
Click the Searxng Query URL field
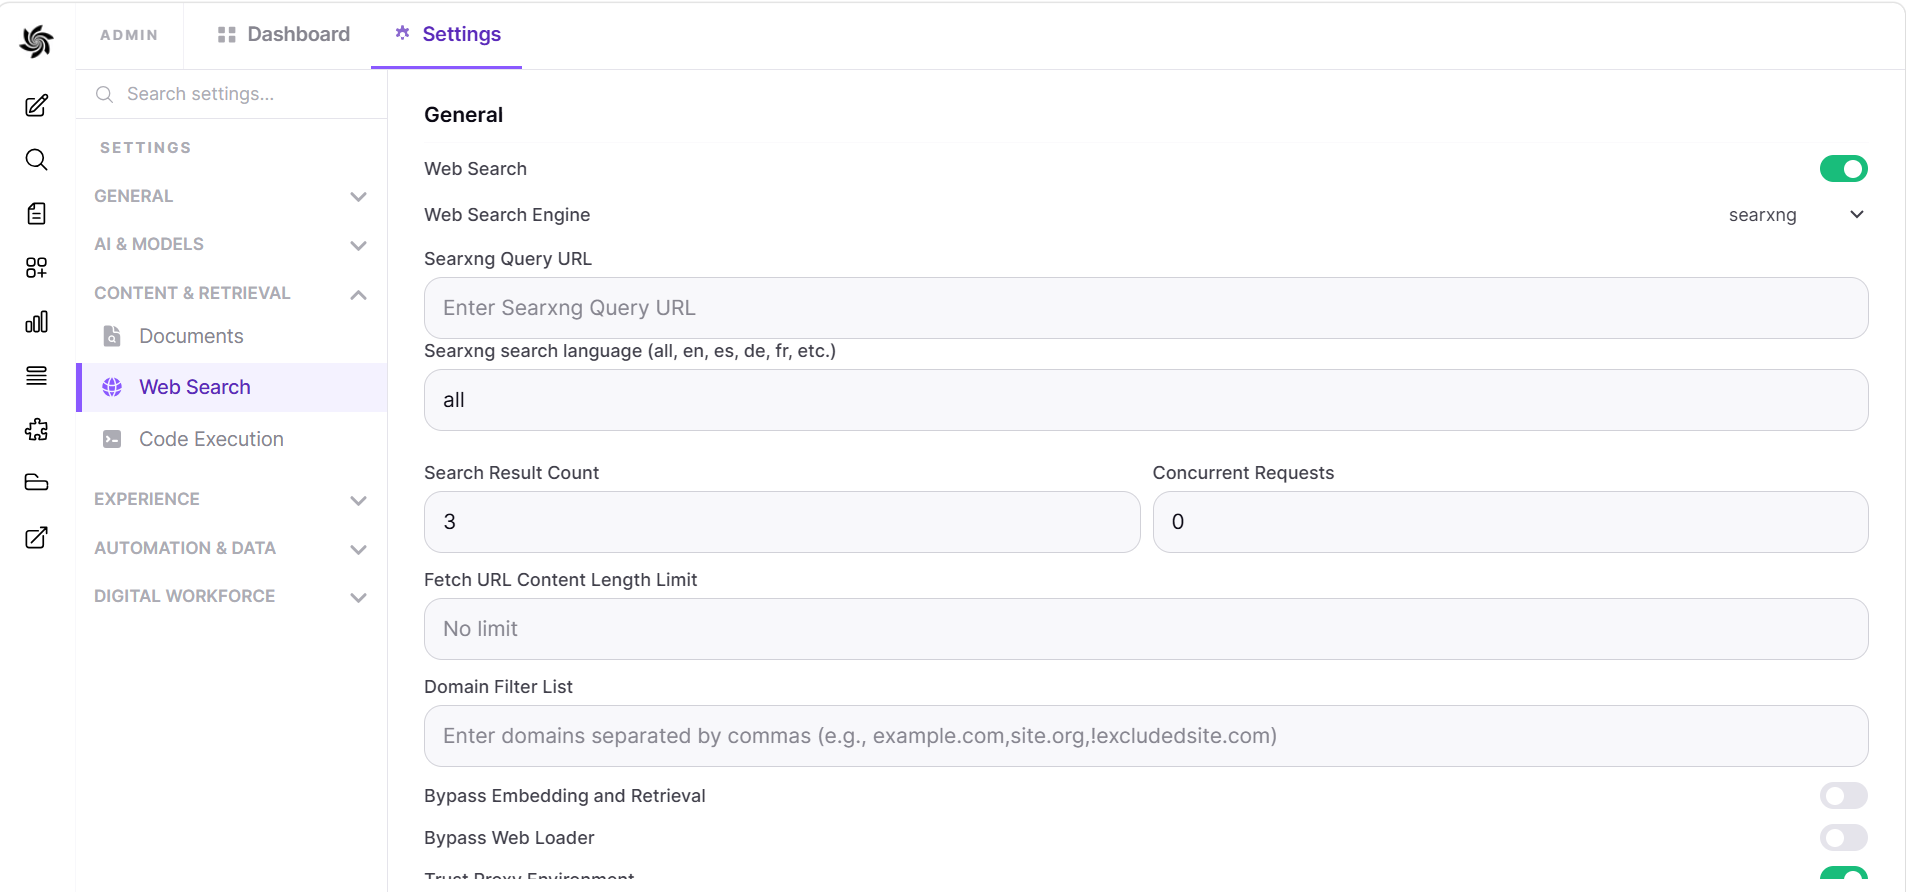tap(1146, 308)
